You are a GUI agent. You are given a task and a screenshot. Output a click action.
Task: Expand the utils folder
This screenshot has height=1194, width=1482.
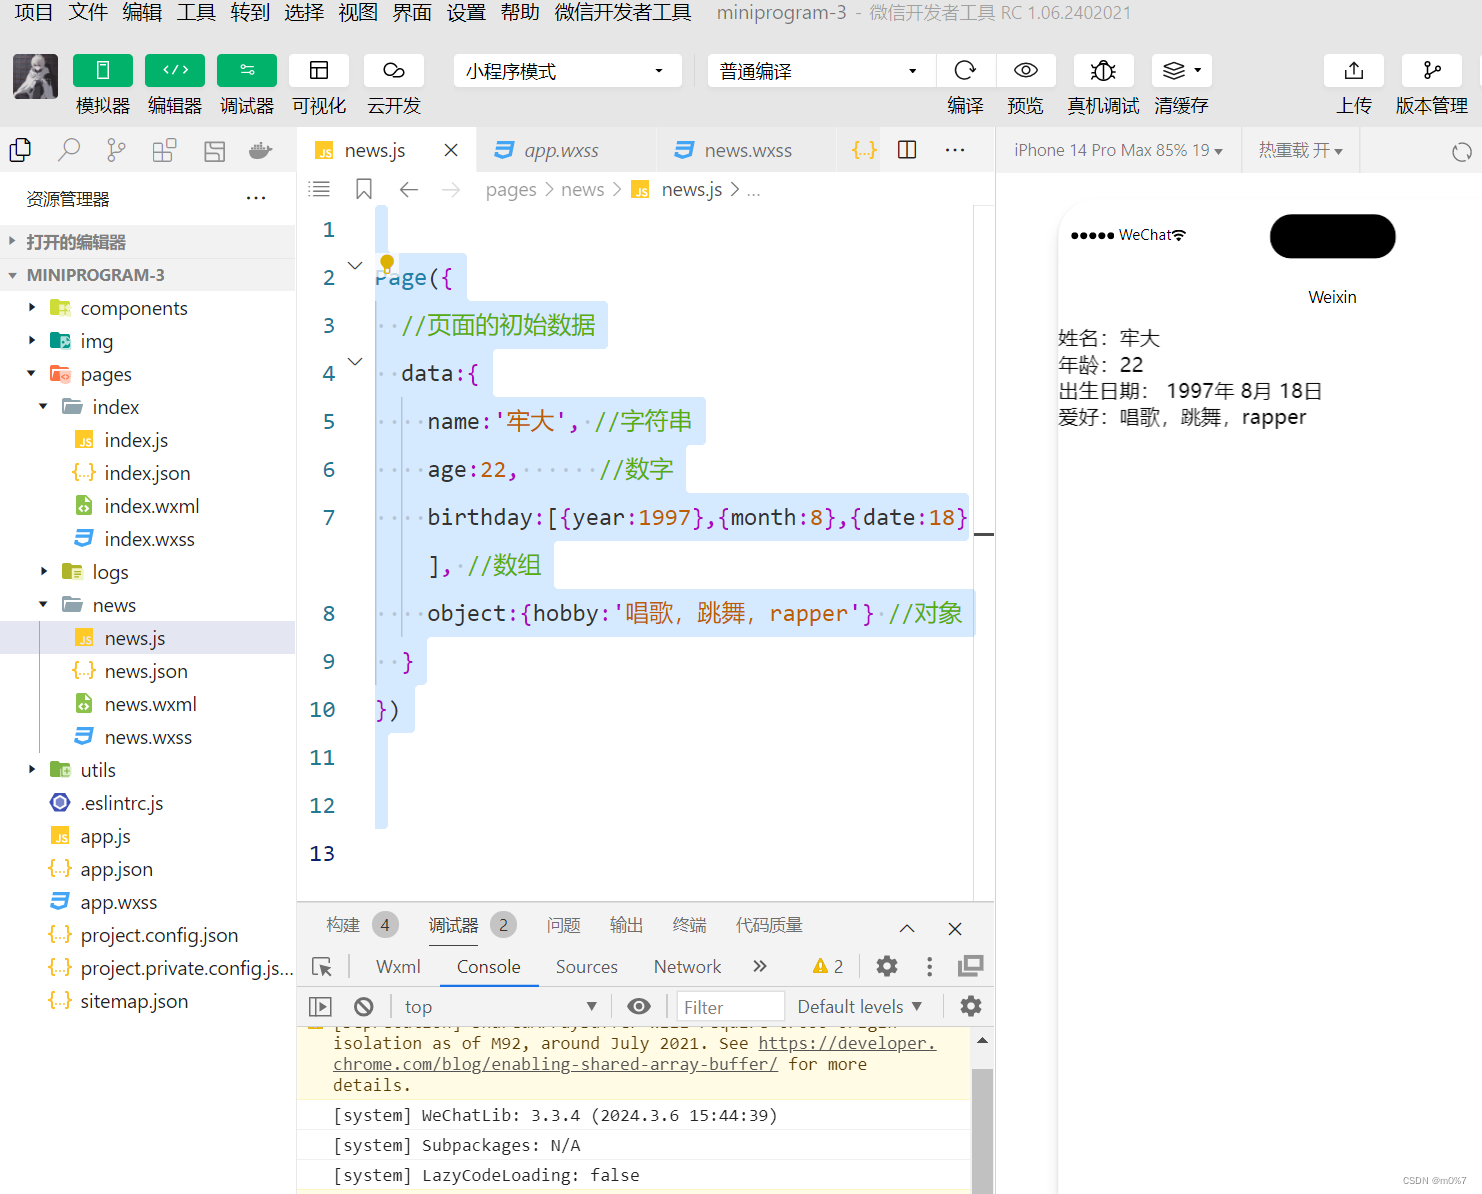click(148, 770)
